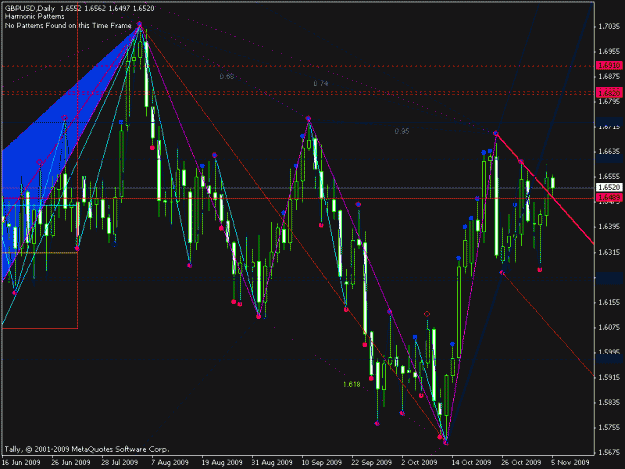Click the 1.6555 price axis label
Screen dimensions: 625x469
tap(609, 177)
